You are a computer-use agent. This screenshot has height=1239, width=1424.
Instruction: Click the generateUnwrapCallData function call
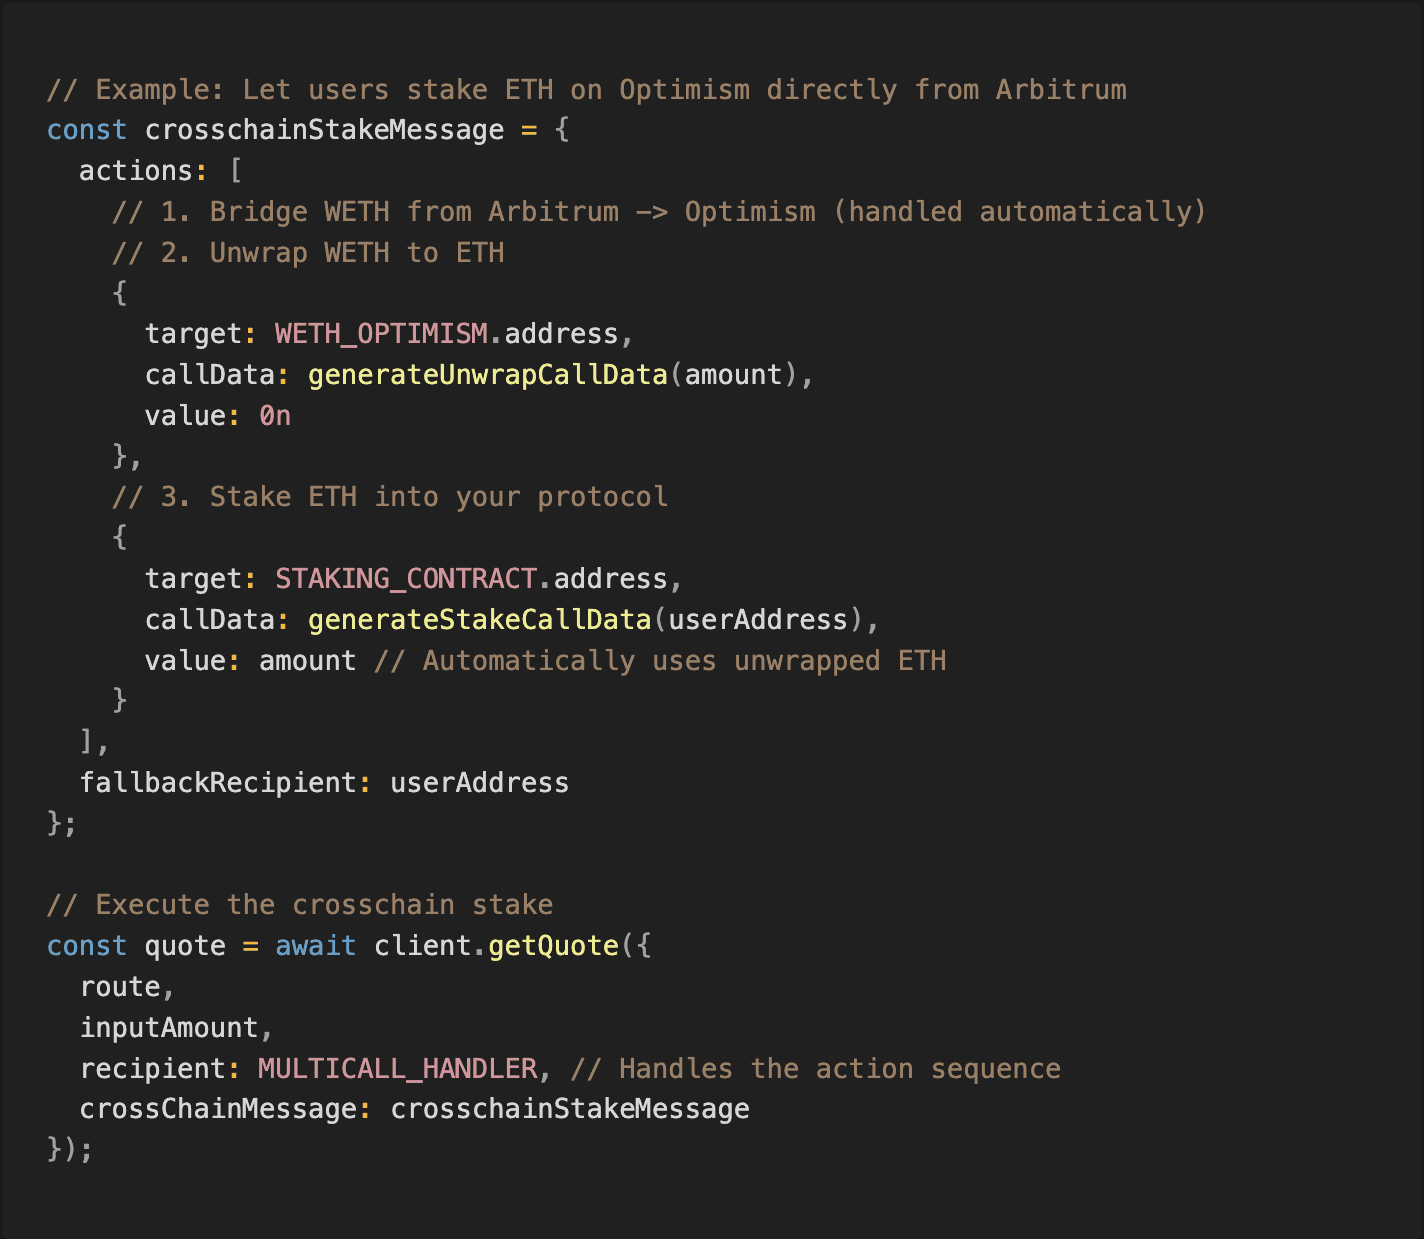(x=487, y=375)
